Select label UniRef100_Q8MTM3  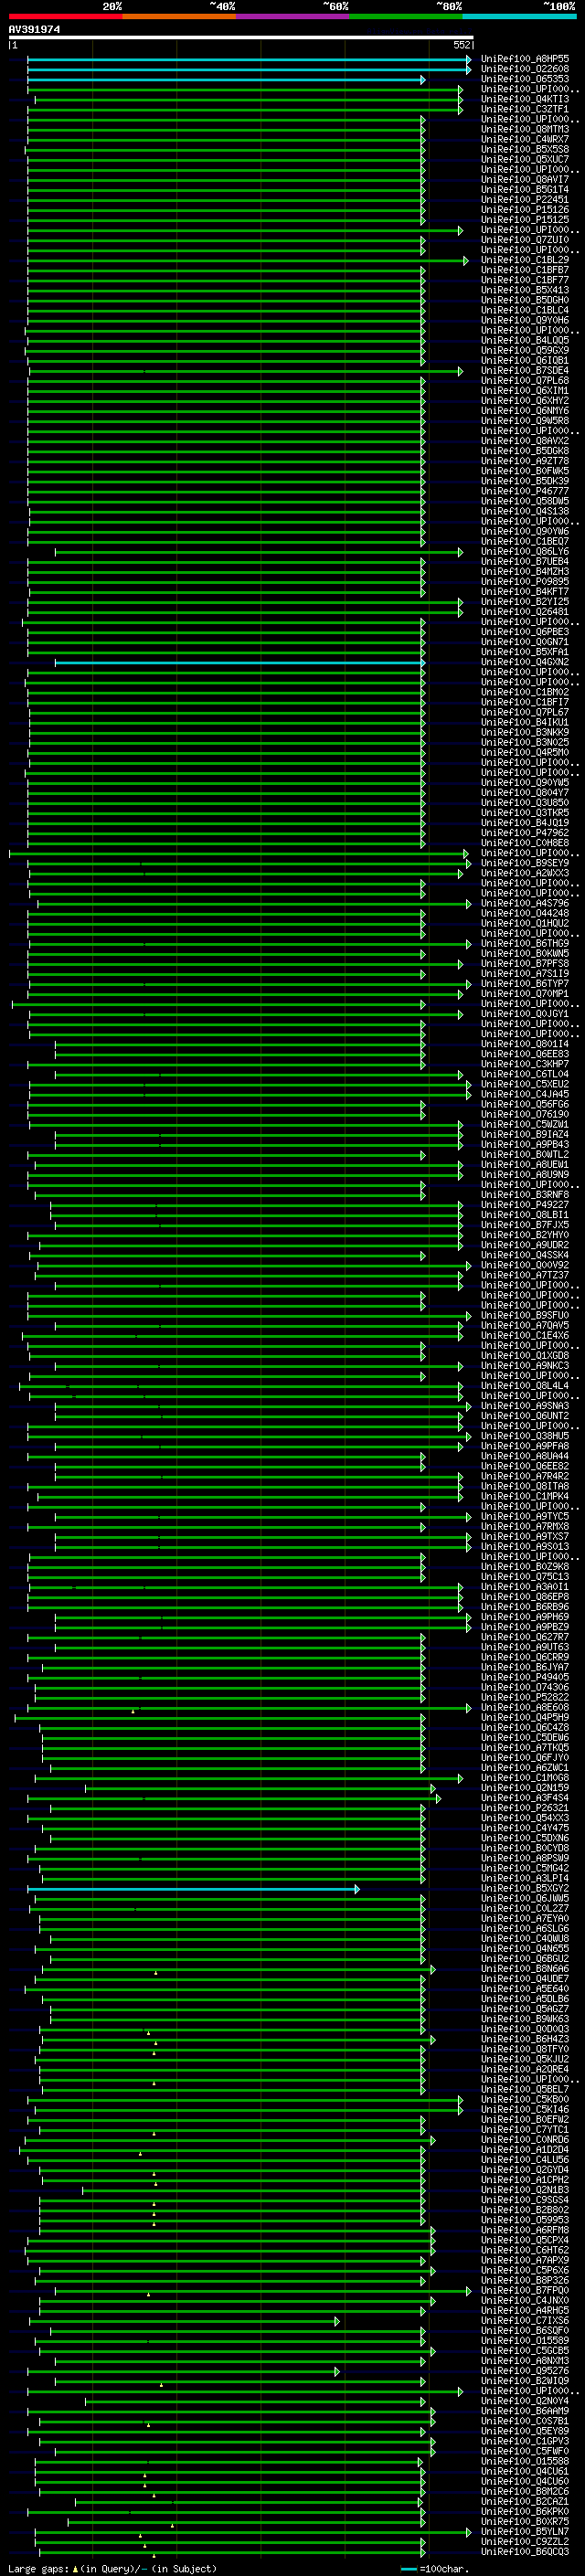(525, 129)
